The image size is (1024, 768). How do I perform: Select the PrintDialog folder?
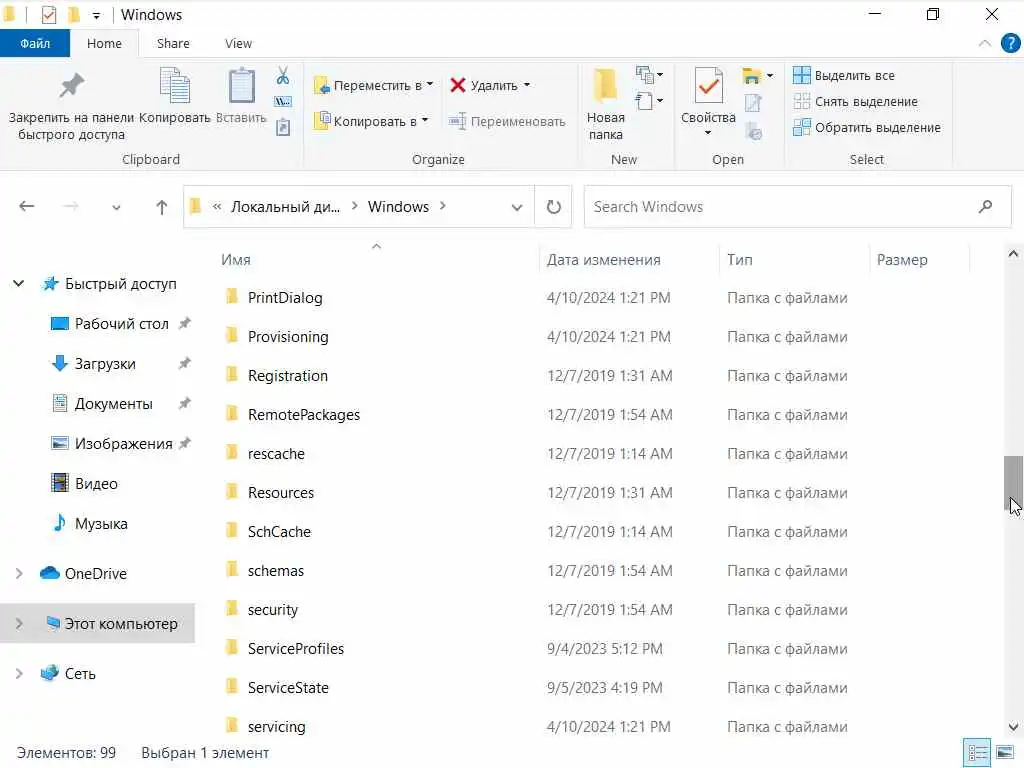tap(285, 298)
